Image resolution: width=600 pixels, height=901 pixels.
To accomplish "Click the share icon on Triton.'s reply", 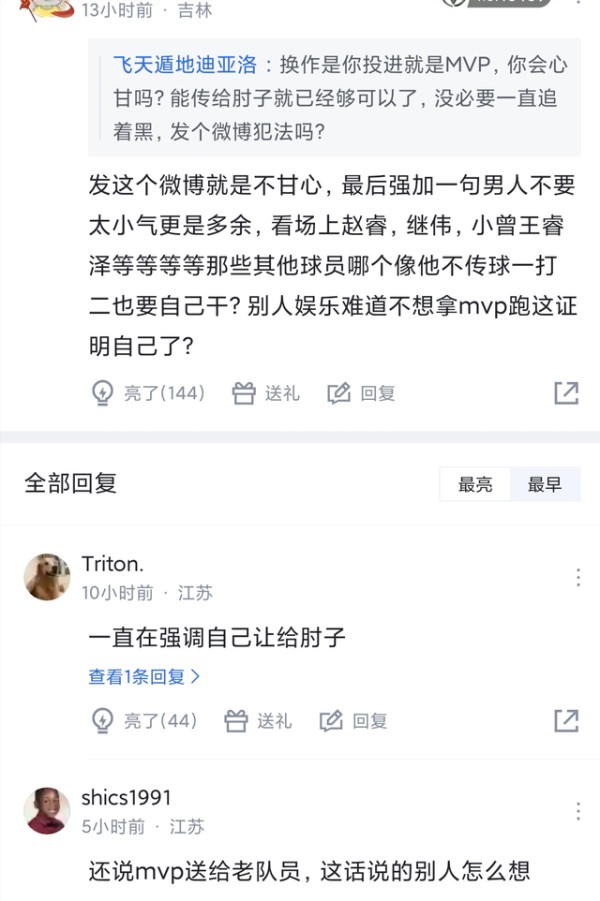I will tap(567, 719).
